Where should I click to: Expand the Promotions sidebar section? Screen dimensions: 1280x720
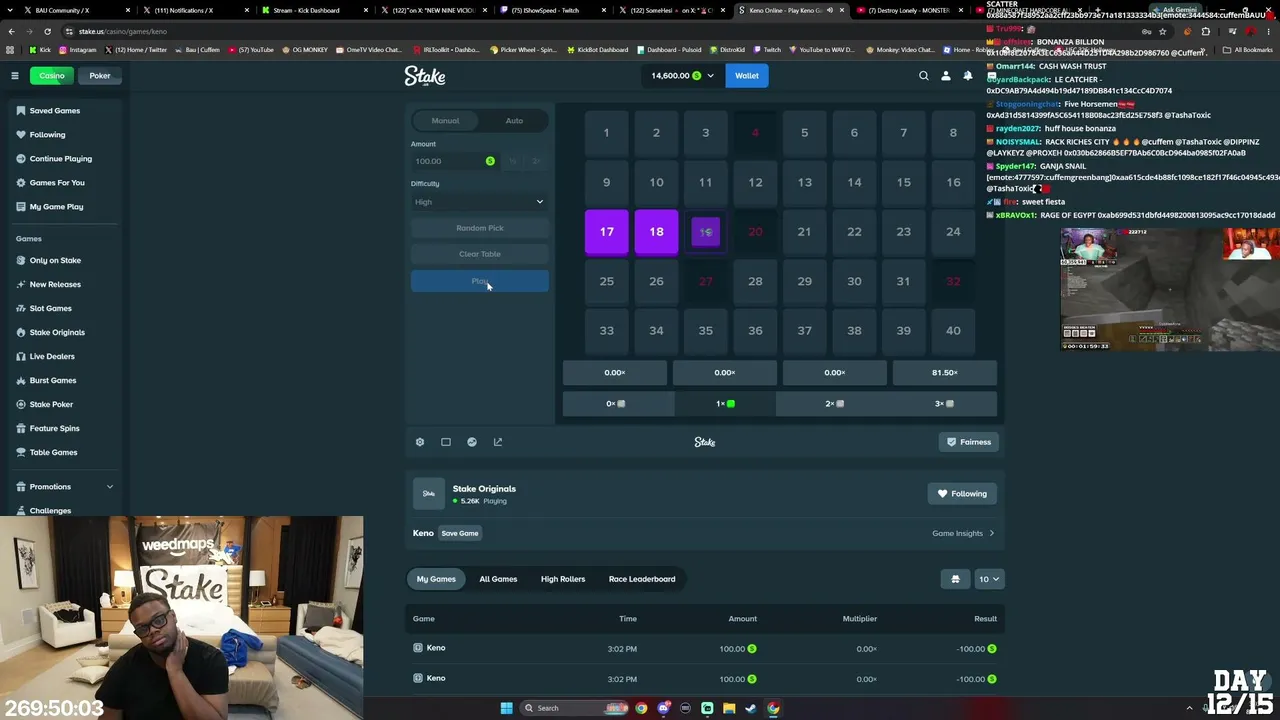point(64,487)
